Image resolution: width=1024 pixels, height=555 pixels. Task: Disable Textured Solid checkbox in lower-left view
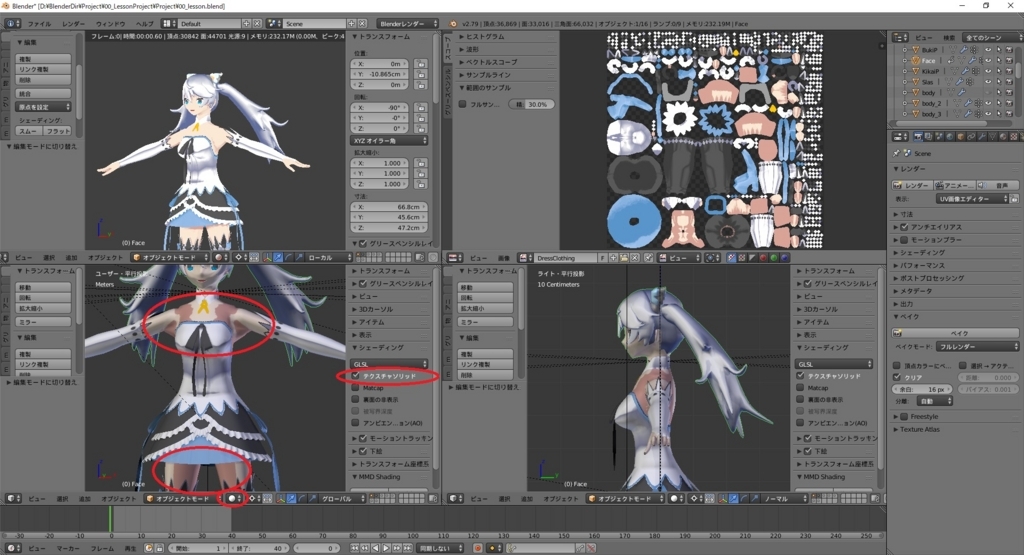tap(356, 376)
